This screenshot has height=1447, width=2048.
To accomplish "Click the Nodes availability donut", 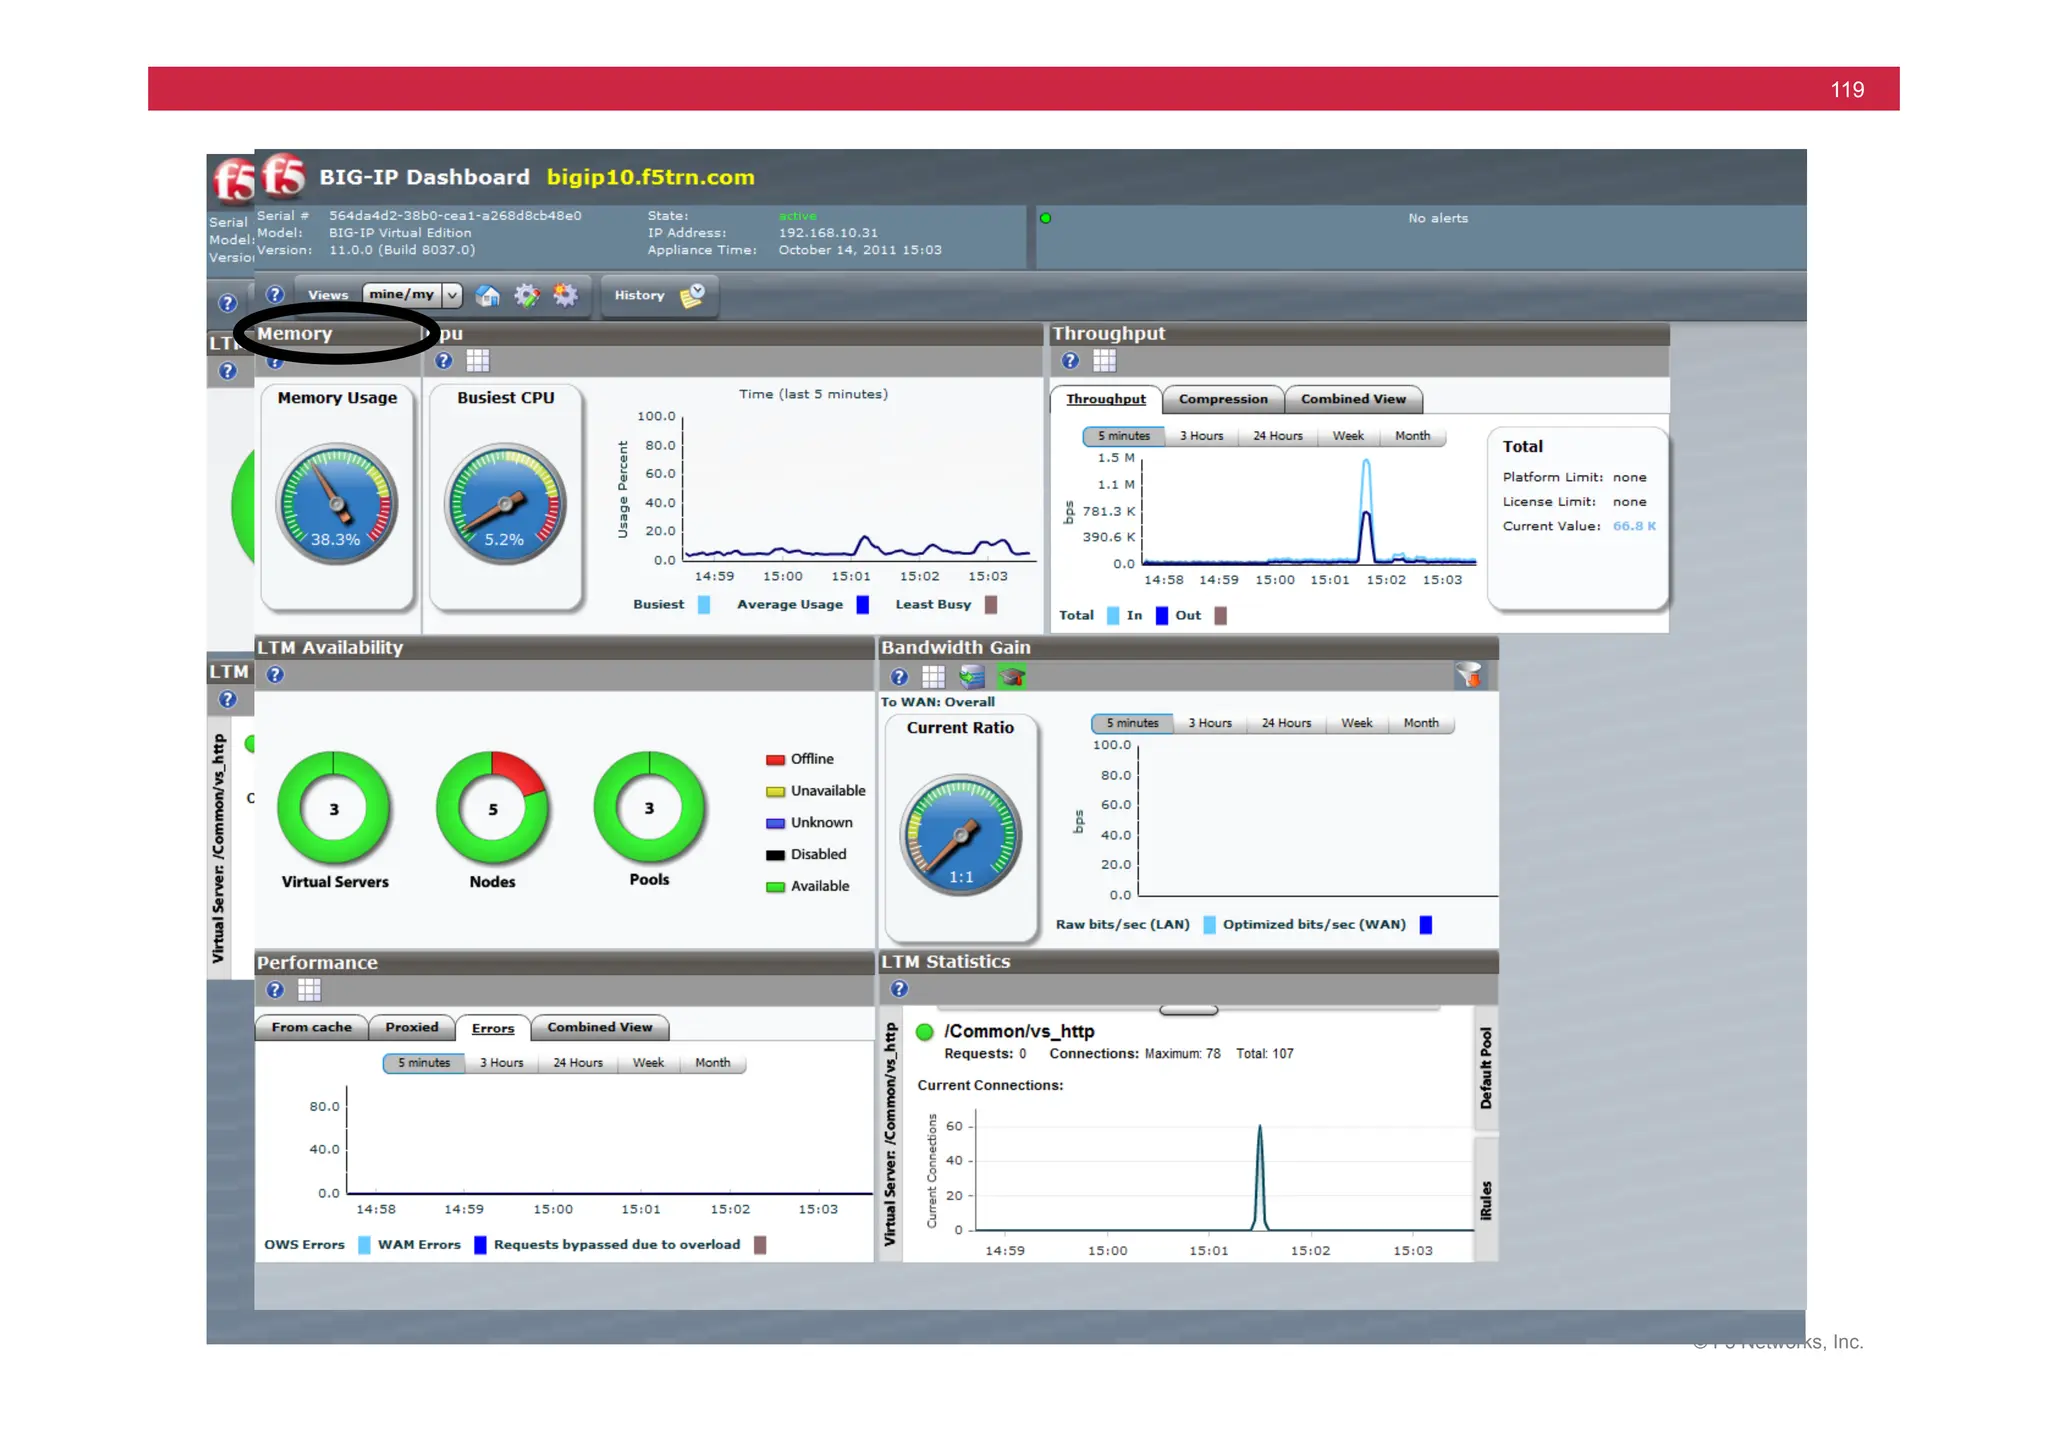I will click(x=492, y=808).
